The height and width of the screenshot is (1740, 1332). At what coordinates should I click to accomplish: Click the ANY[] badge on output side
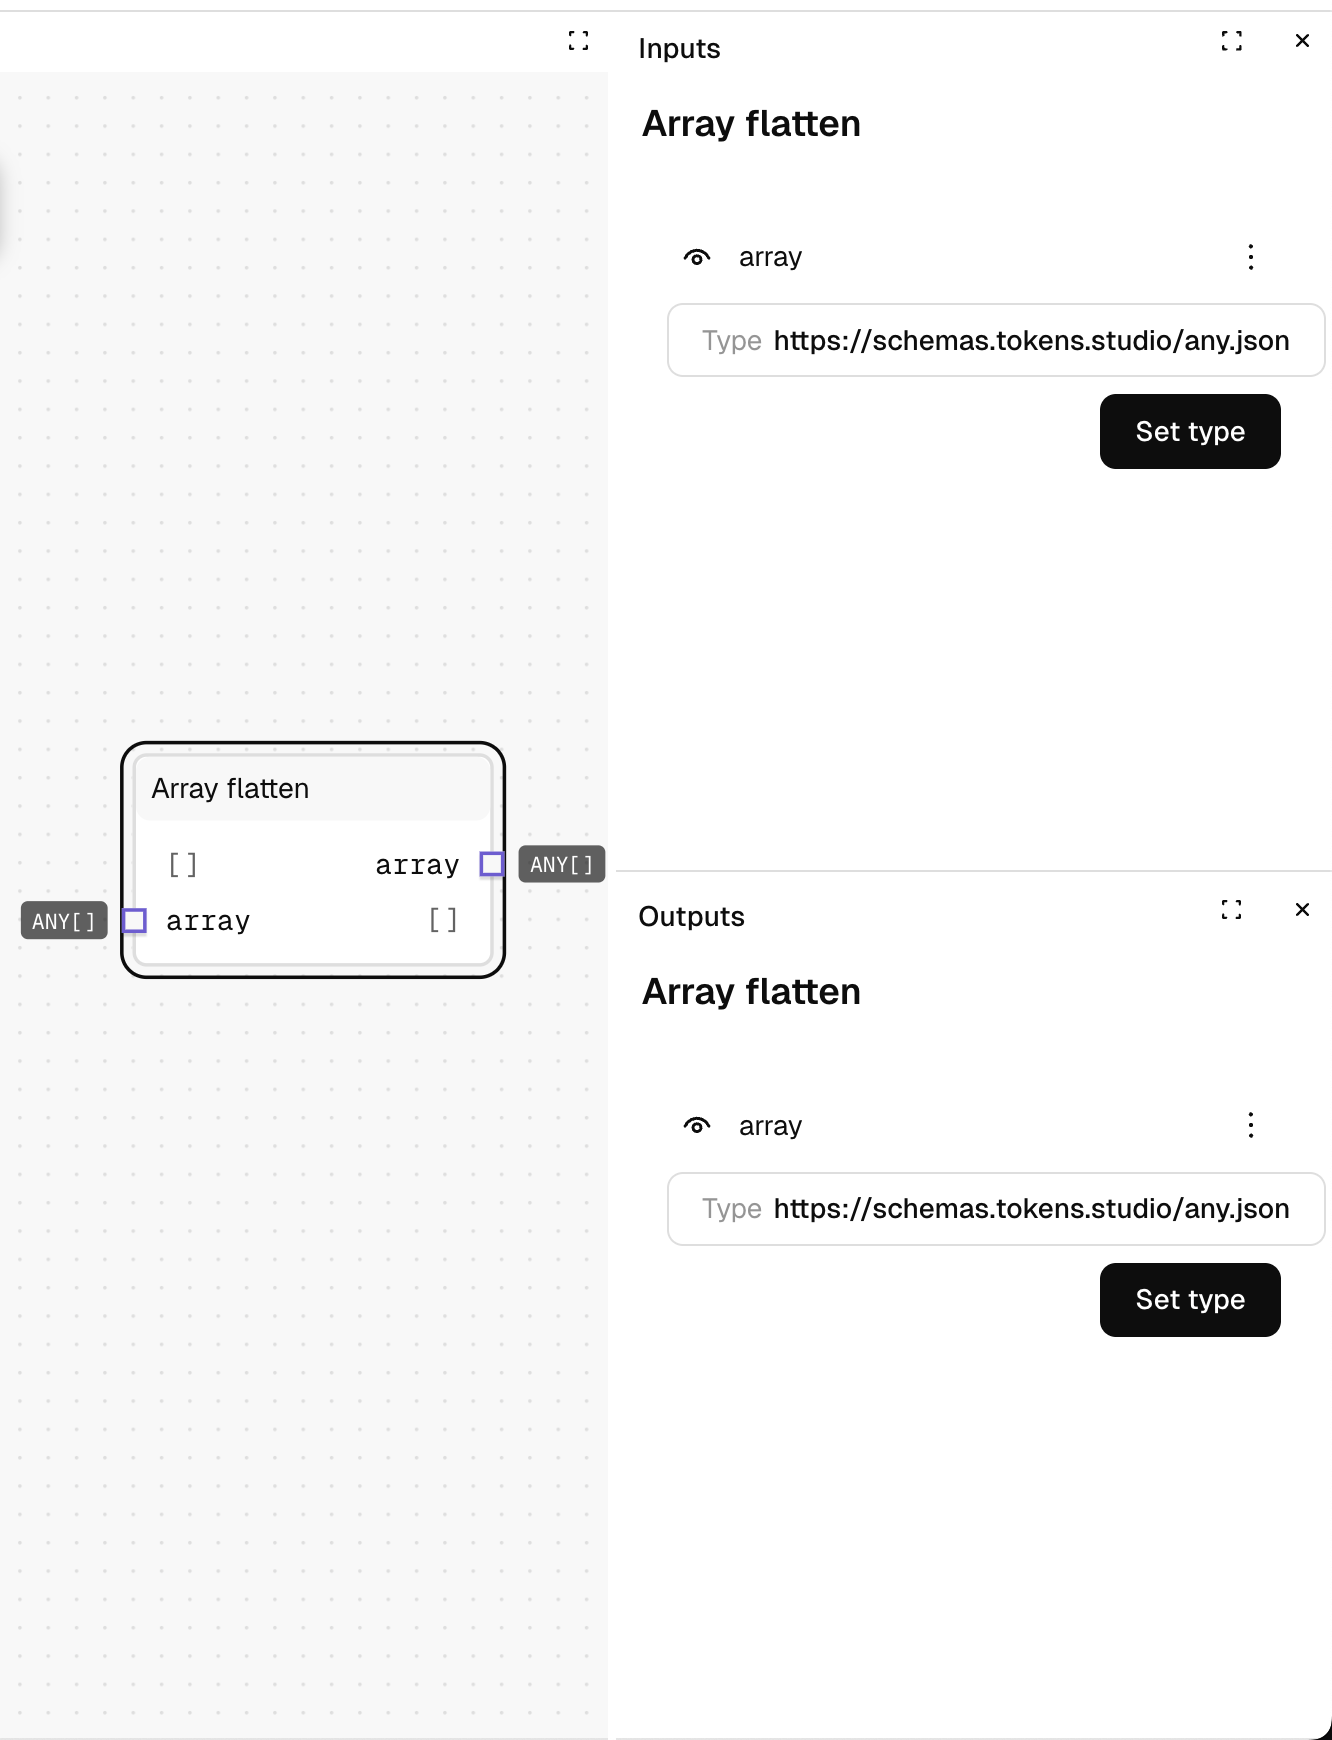562,864
